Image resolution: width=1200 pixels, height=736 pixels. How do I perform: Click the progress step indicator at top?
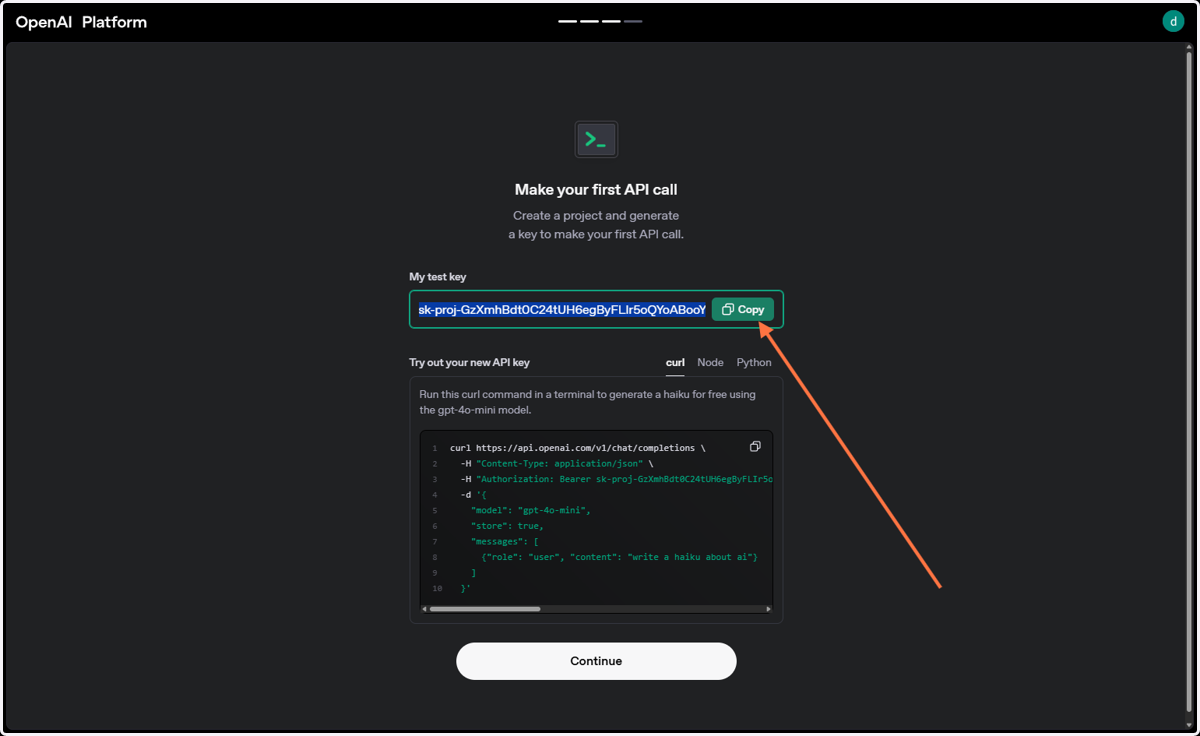(600, 21)
